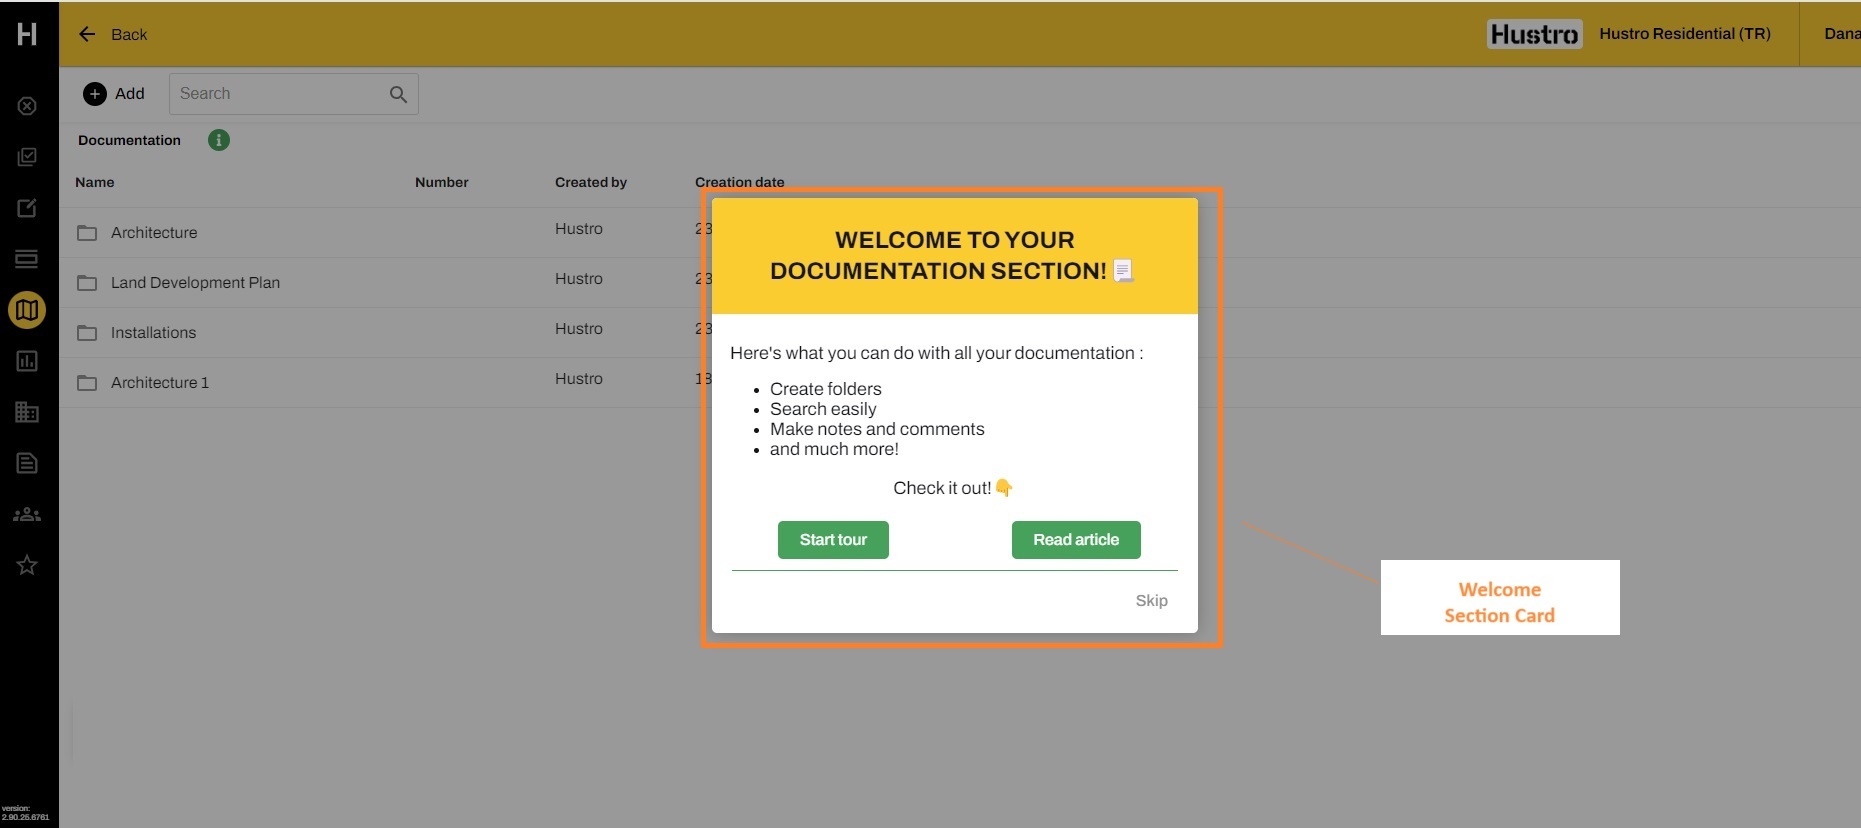Open the stacked rows icon in sidebar
Screen dimensions: 1861x828
(x=27, y=259)
